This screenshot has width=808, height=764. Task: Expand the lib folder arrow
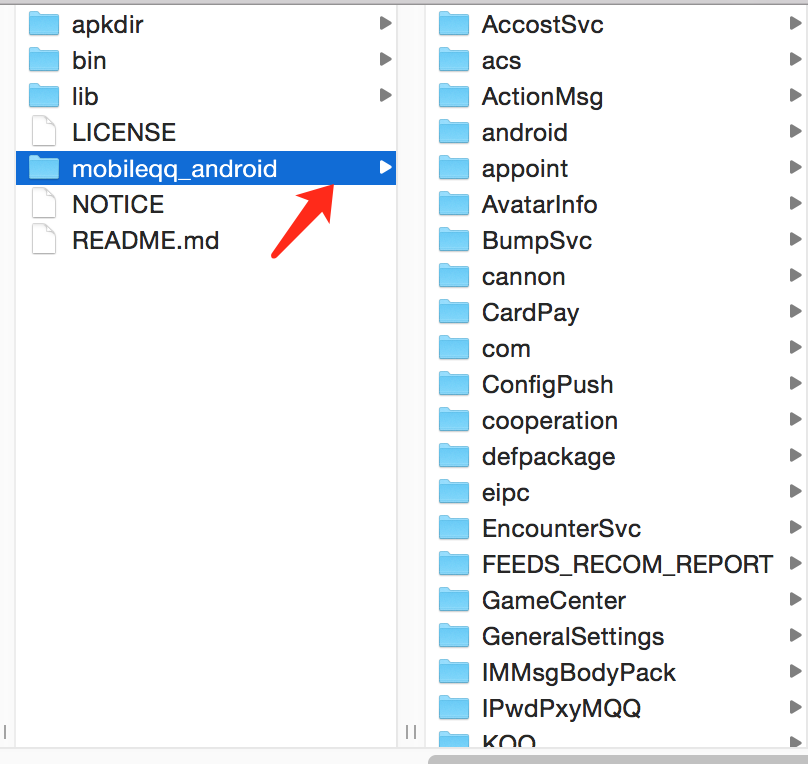(385, 95)
